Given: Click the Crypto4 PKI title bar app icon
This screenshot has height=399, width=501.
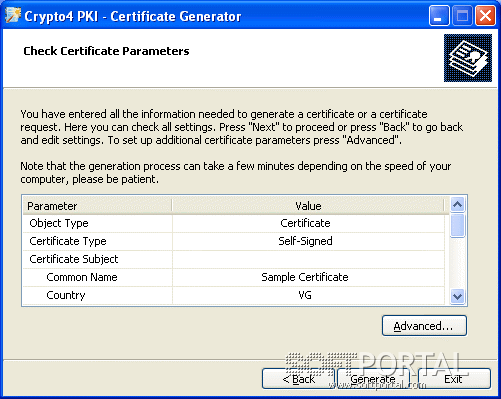Looking at the screenshot, I should coord(13,16).
